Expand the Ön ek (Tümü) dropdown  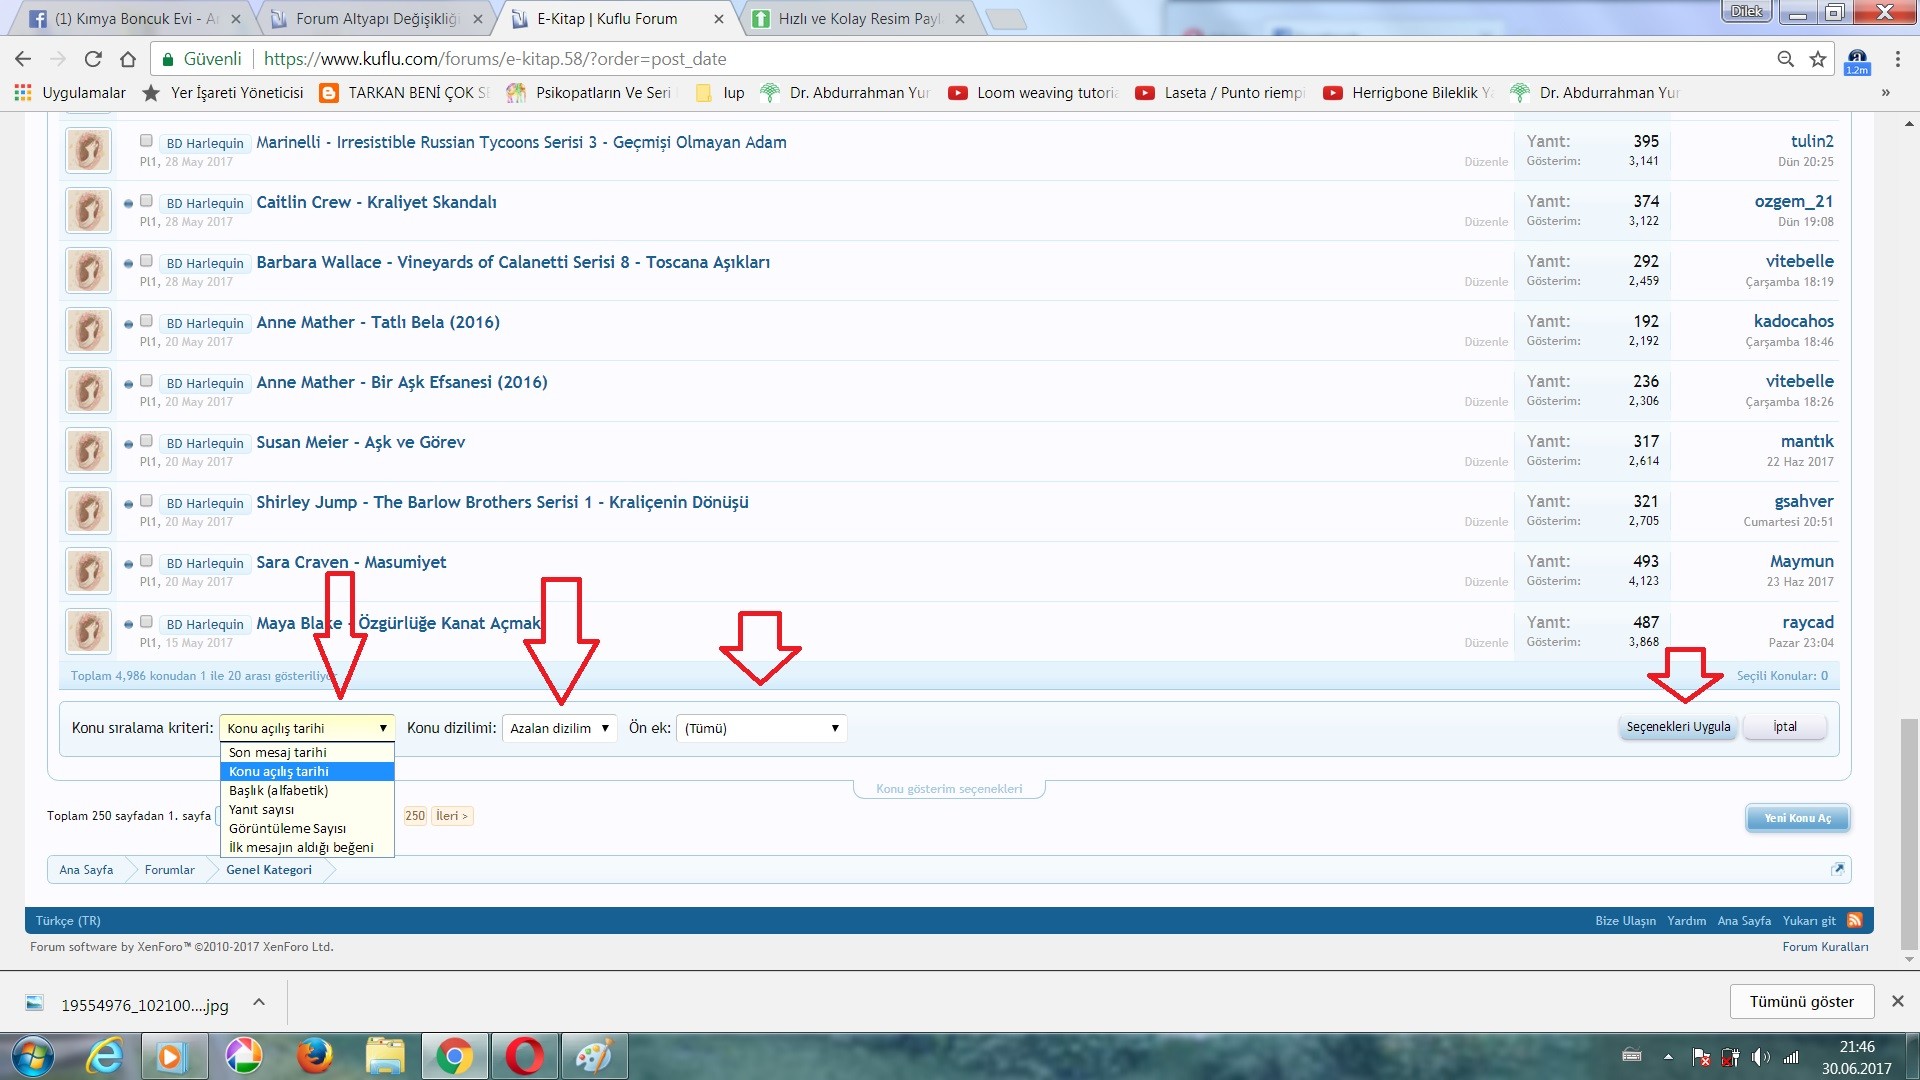click(x=761, y=728)
